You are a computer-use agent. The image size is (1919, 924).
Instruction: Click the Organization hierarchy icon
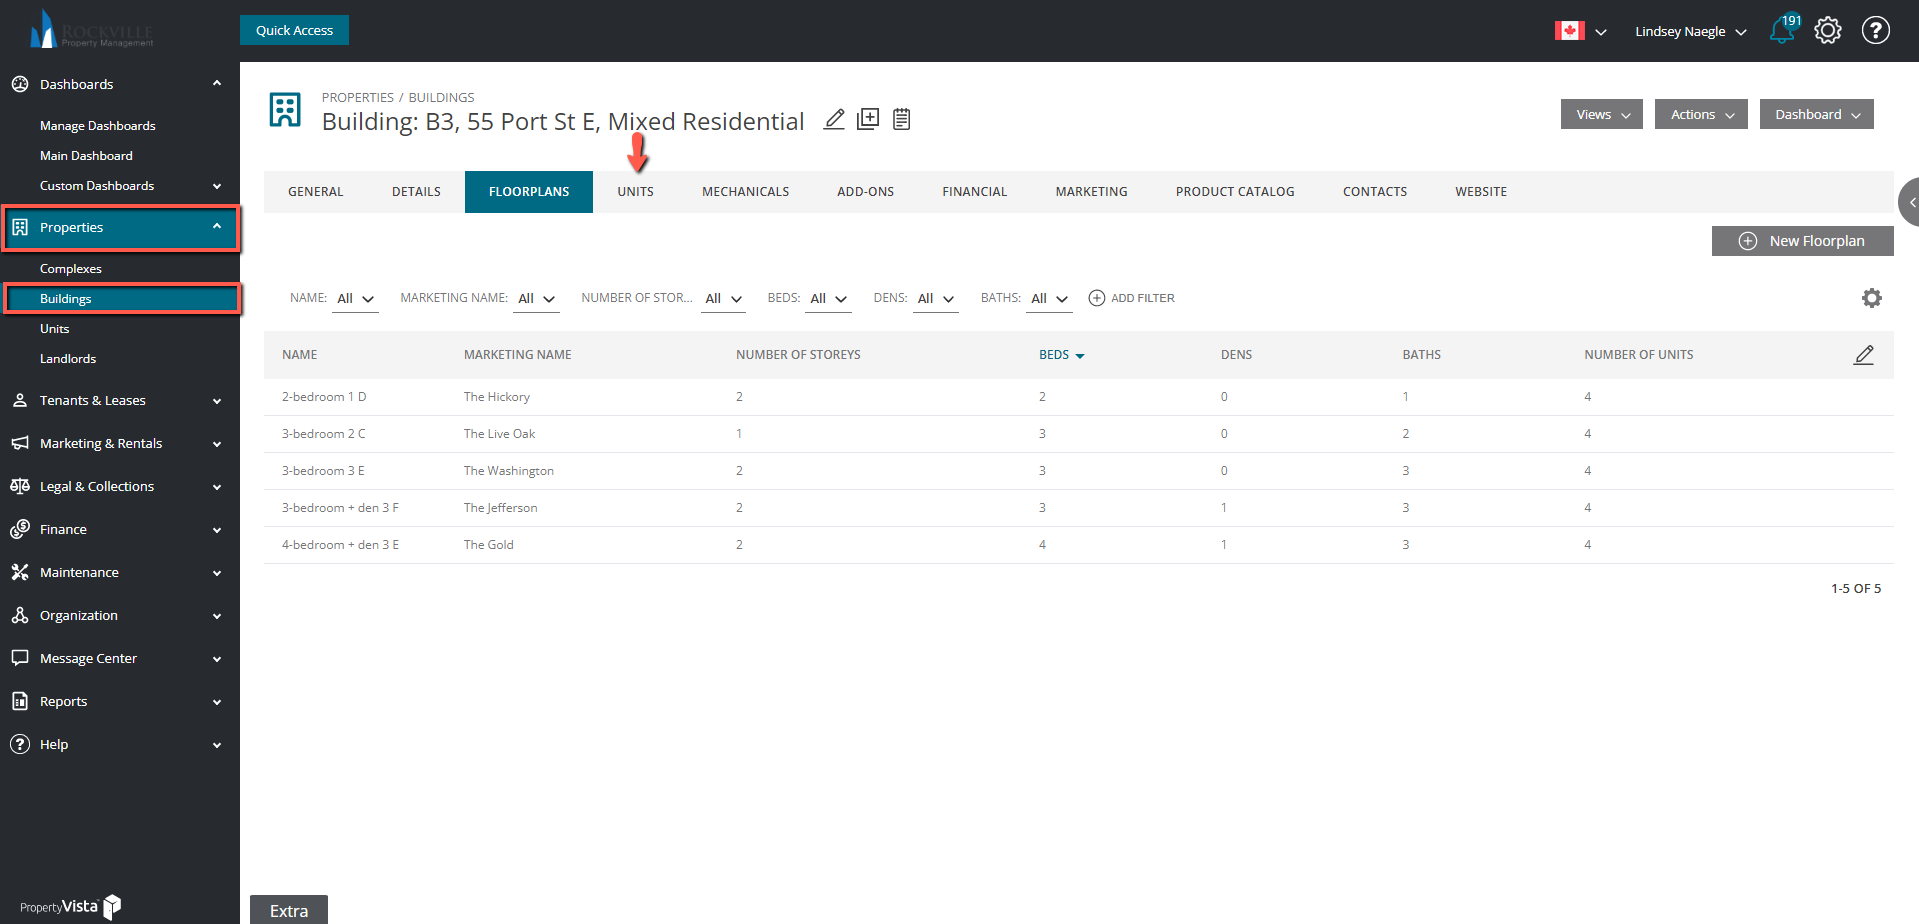click(x=20, y=615)
